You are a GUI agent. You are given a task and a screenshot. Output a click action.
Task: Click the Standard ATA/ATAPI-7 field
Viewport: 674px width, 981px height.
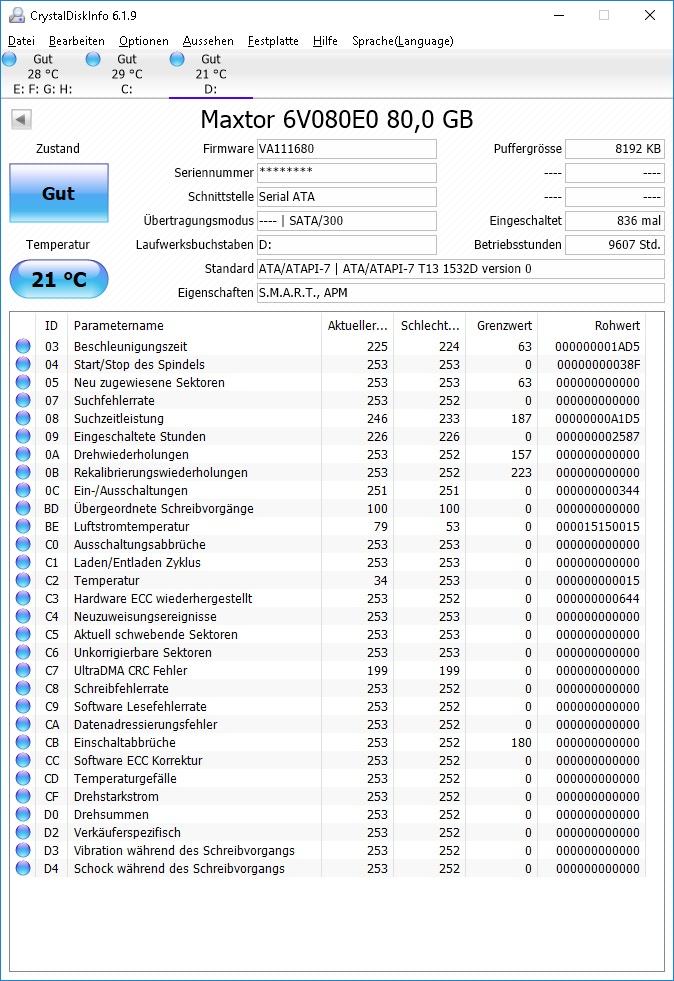461,268
